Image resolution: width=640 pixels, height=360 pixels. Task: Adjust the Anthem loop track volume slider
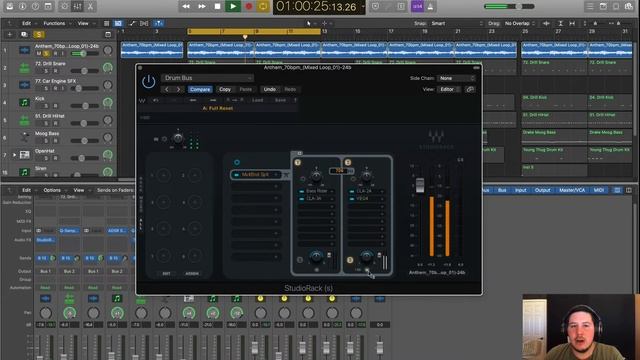click(x=84, y=53)
